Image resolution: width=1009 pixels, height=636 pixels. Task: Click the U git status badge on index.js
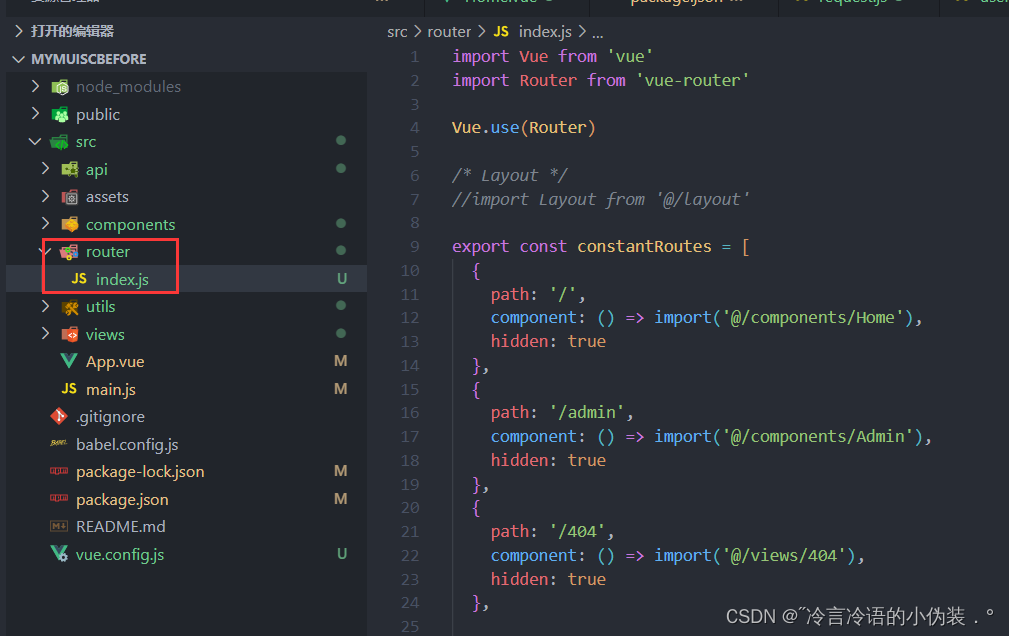click(x=342, y=279)
